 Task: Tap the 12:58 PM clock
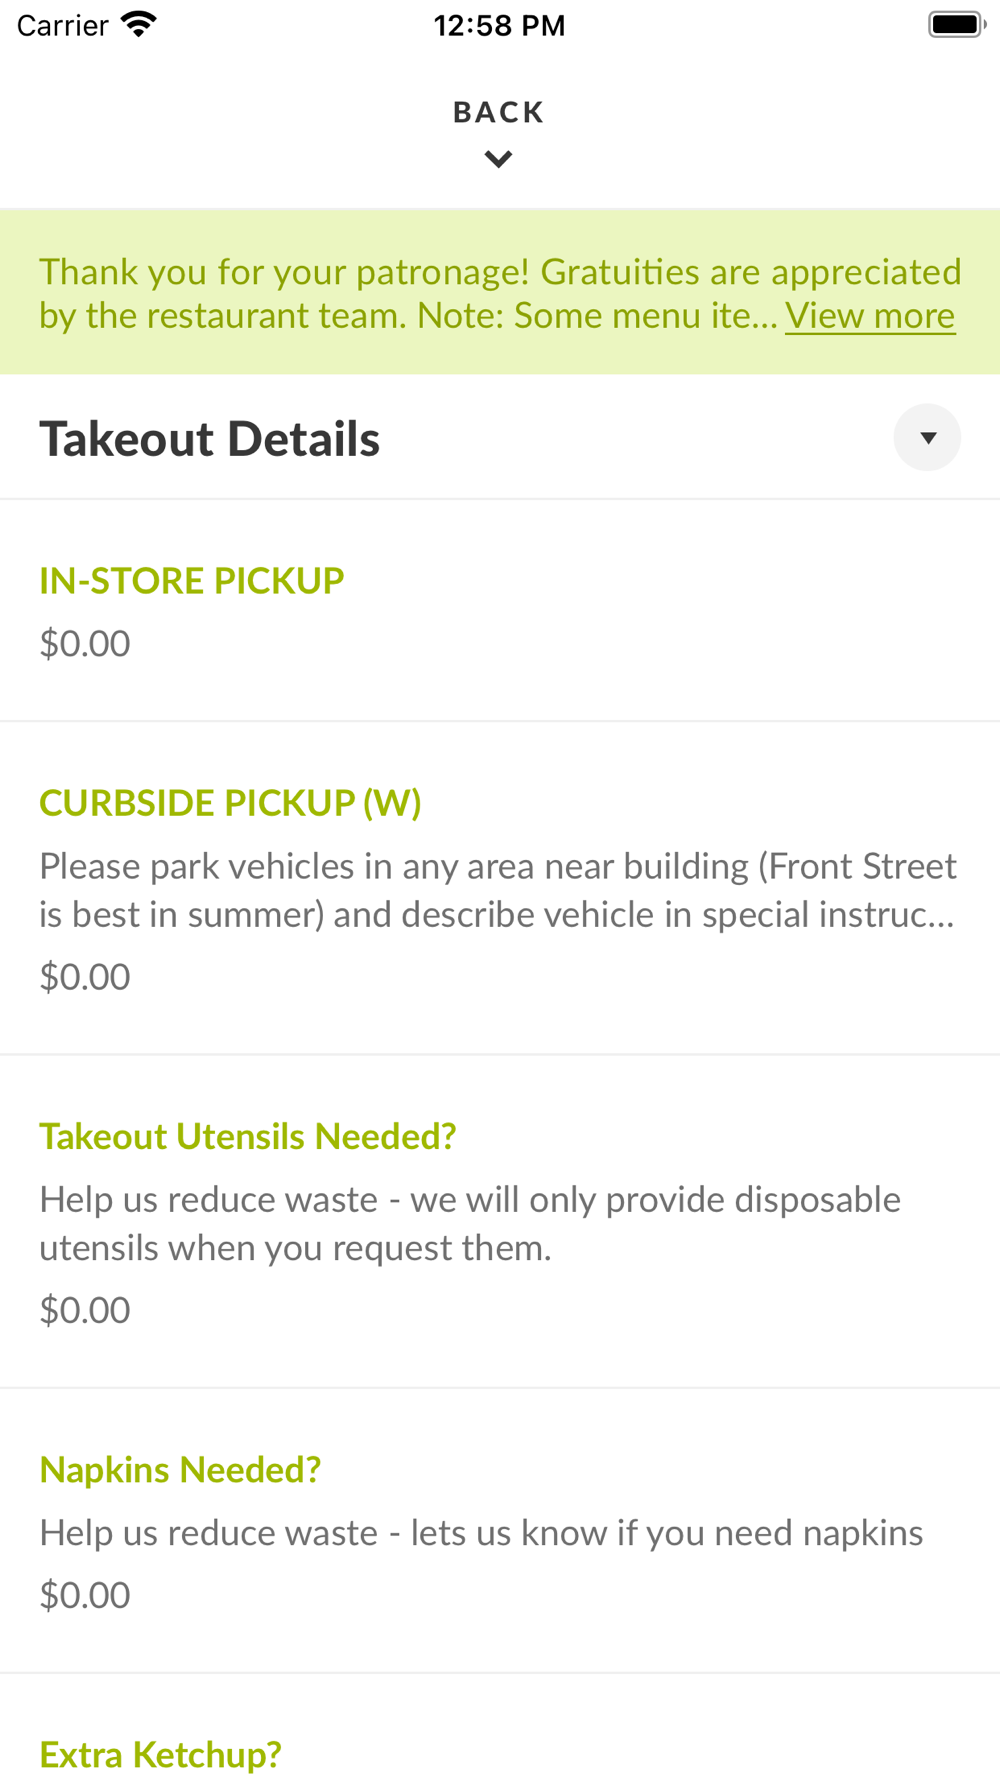[x=499, y=25]
